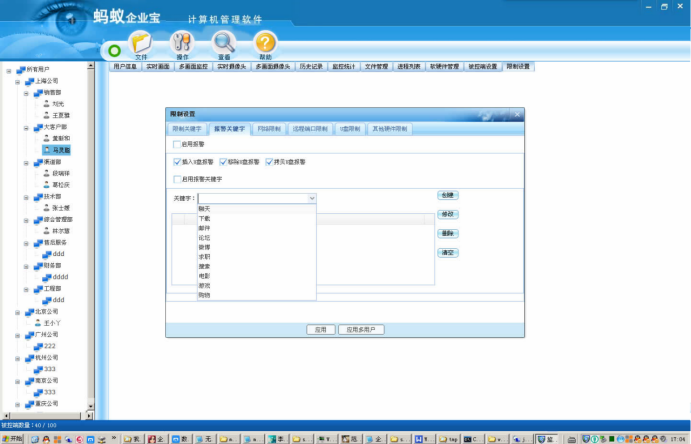This screenshot has width=691, height=444.
Task: Click the 关键字 combo box arrow
Action: coord(312,199)
